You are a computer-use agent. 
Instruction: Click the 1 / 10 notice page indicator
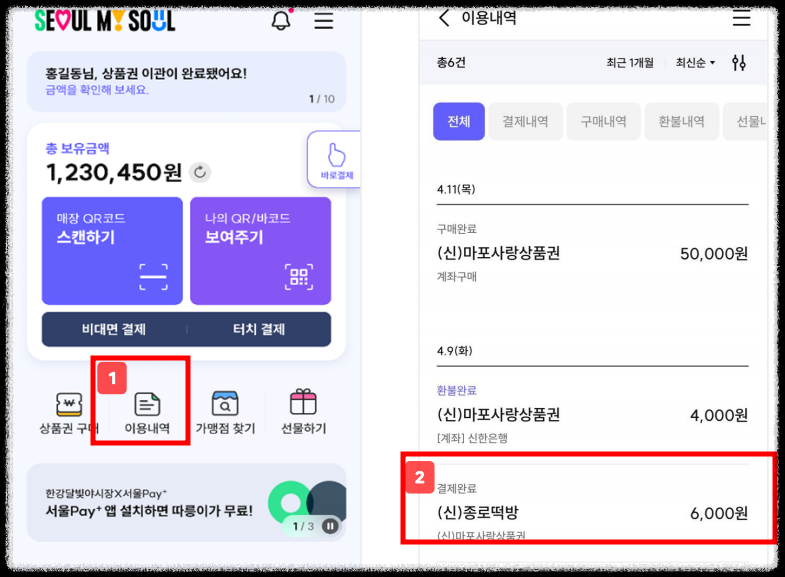coord(322,99)
